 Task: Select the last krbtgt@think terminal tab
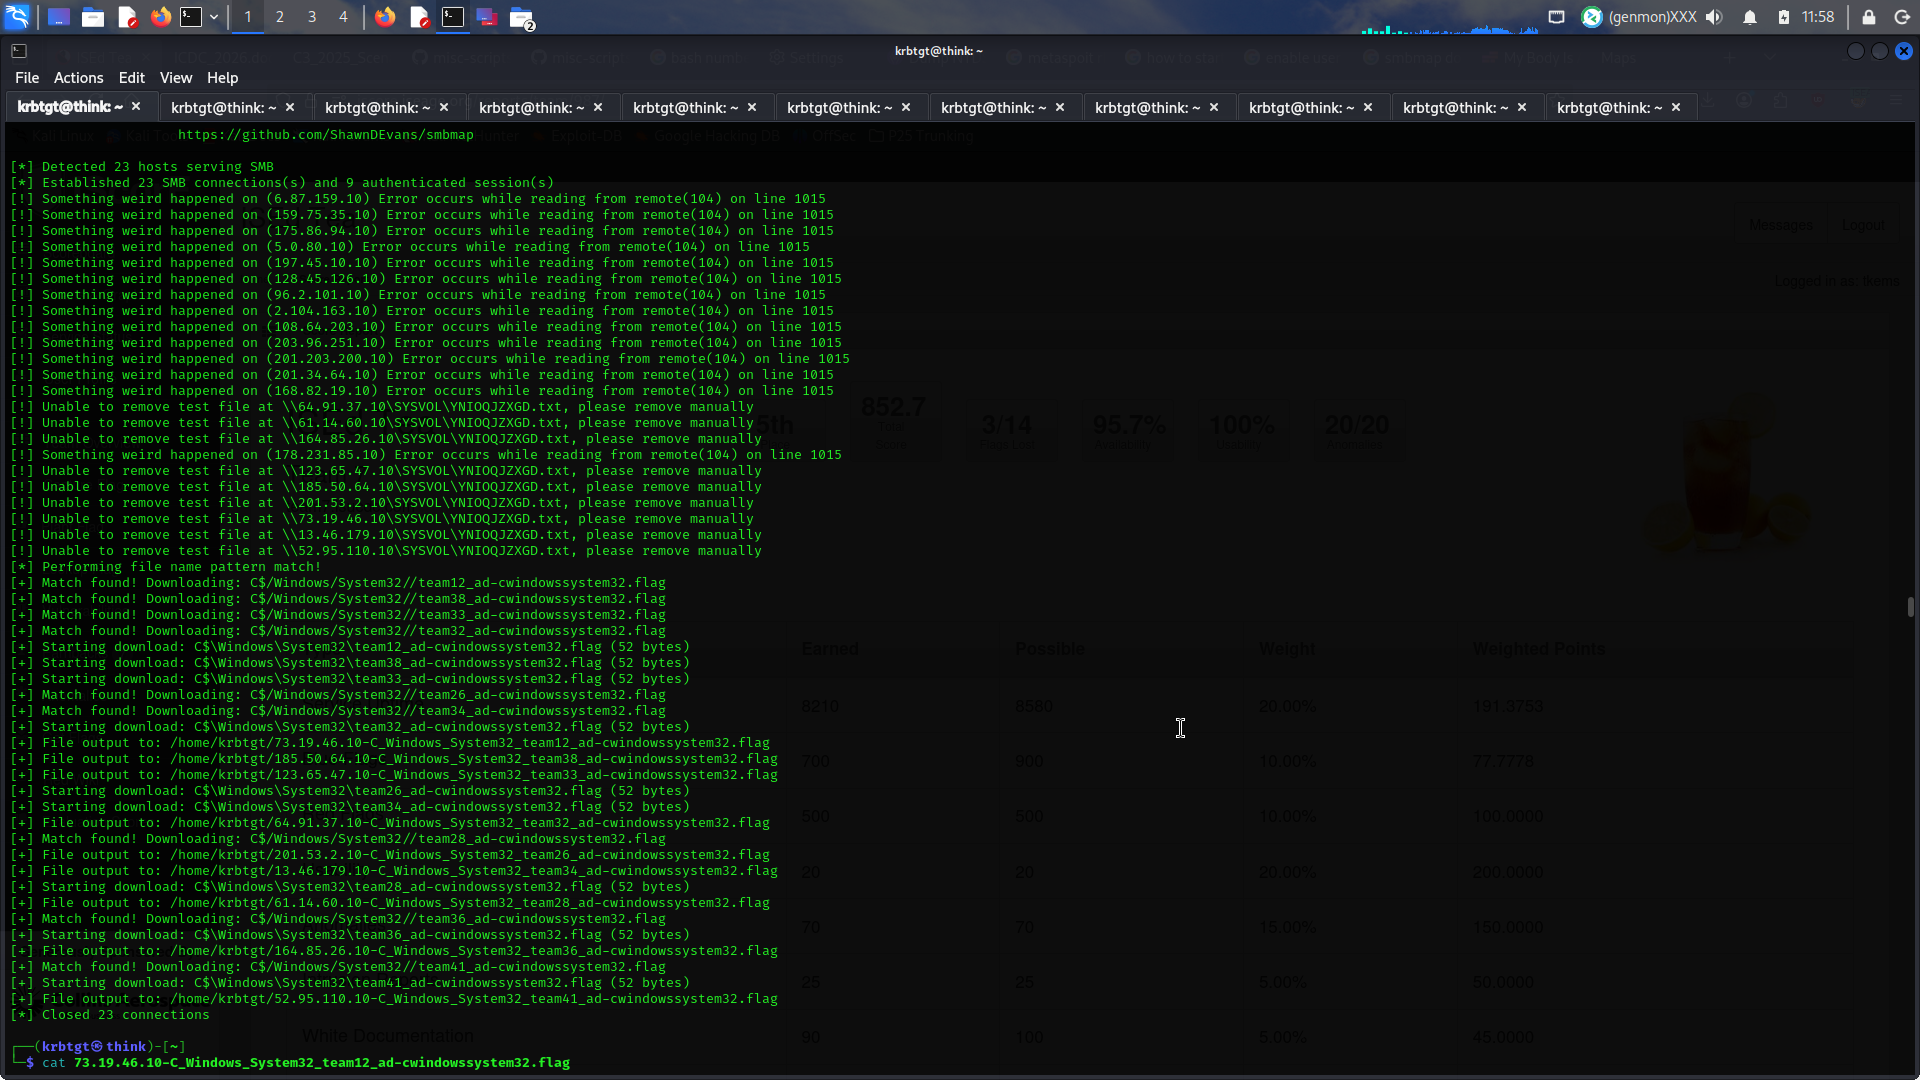point(1608,107)
